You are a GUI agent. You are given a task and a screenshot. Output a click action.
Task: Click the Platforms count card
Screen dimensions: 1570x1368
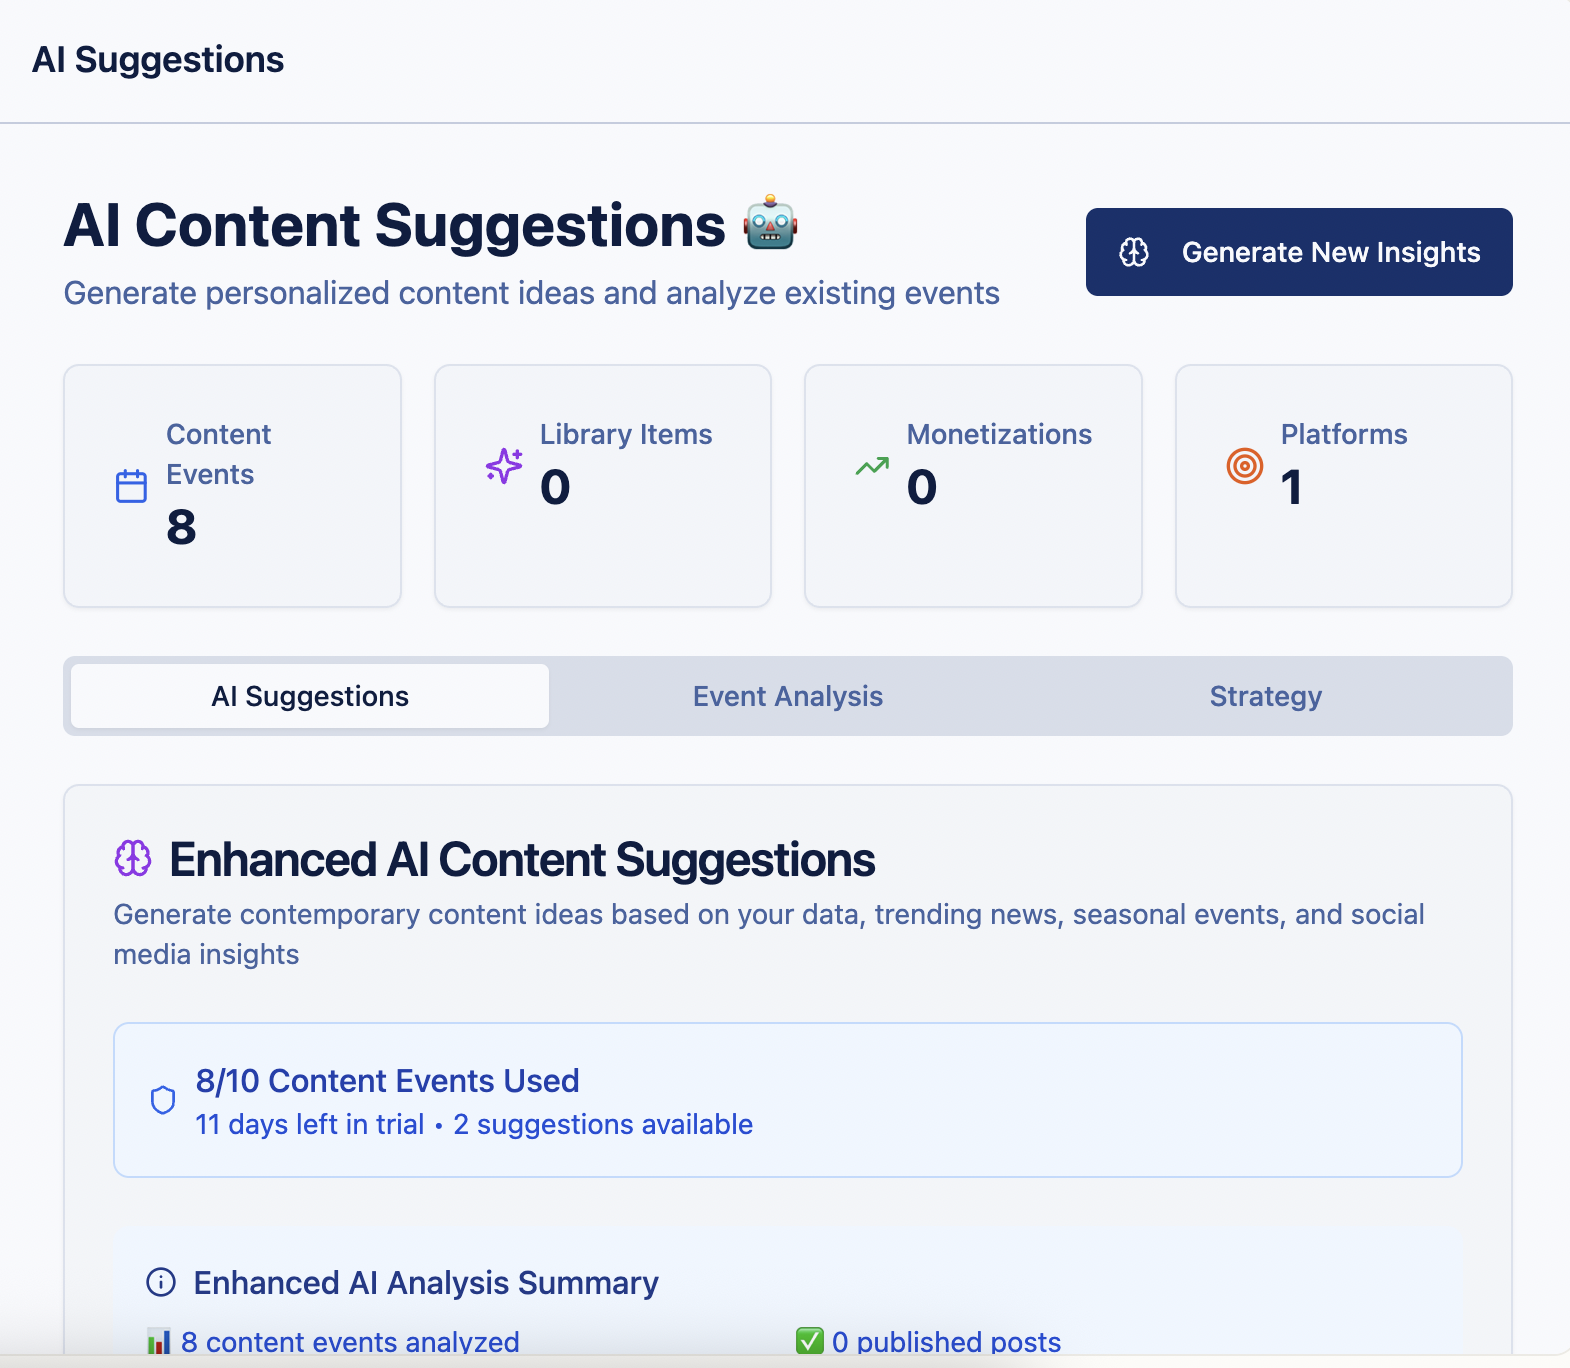pos(1343,486)
